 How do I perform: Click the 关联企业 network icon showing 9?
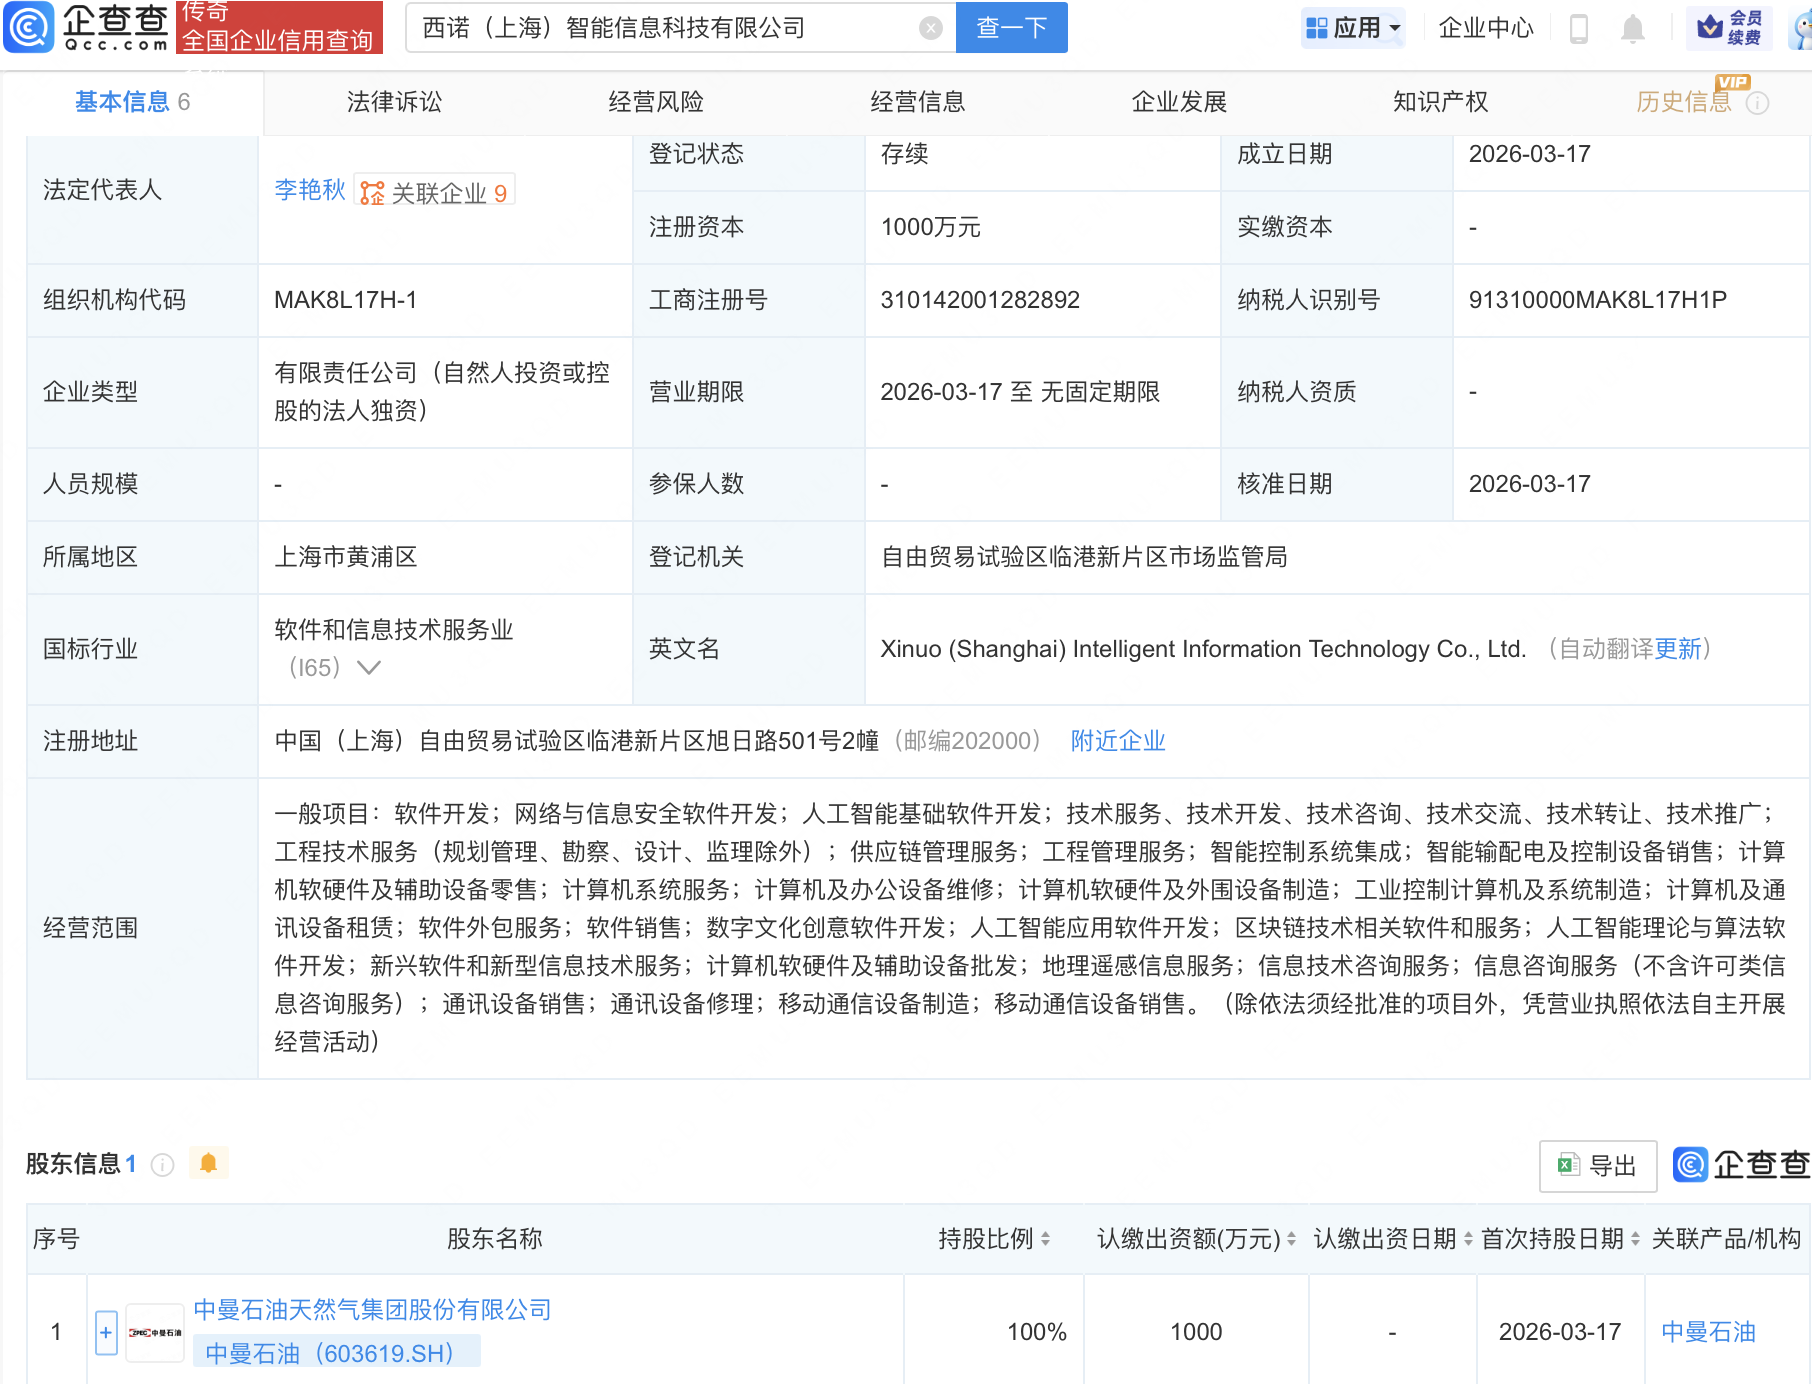click(x=372, y=190)
